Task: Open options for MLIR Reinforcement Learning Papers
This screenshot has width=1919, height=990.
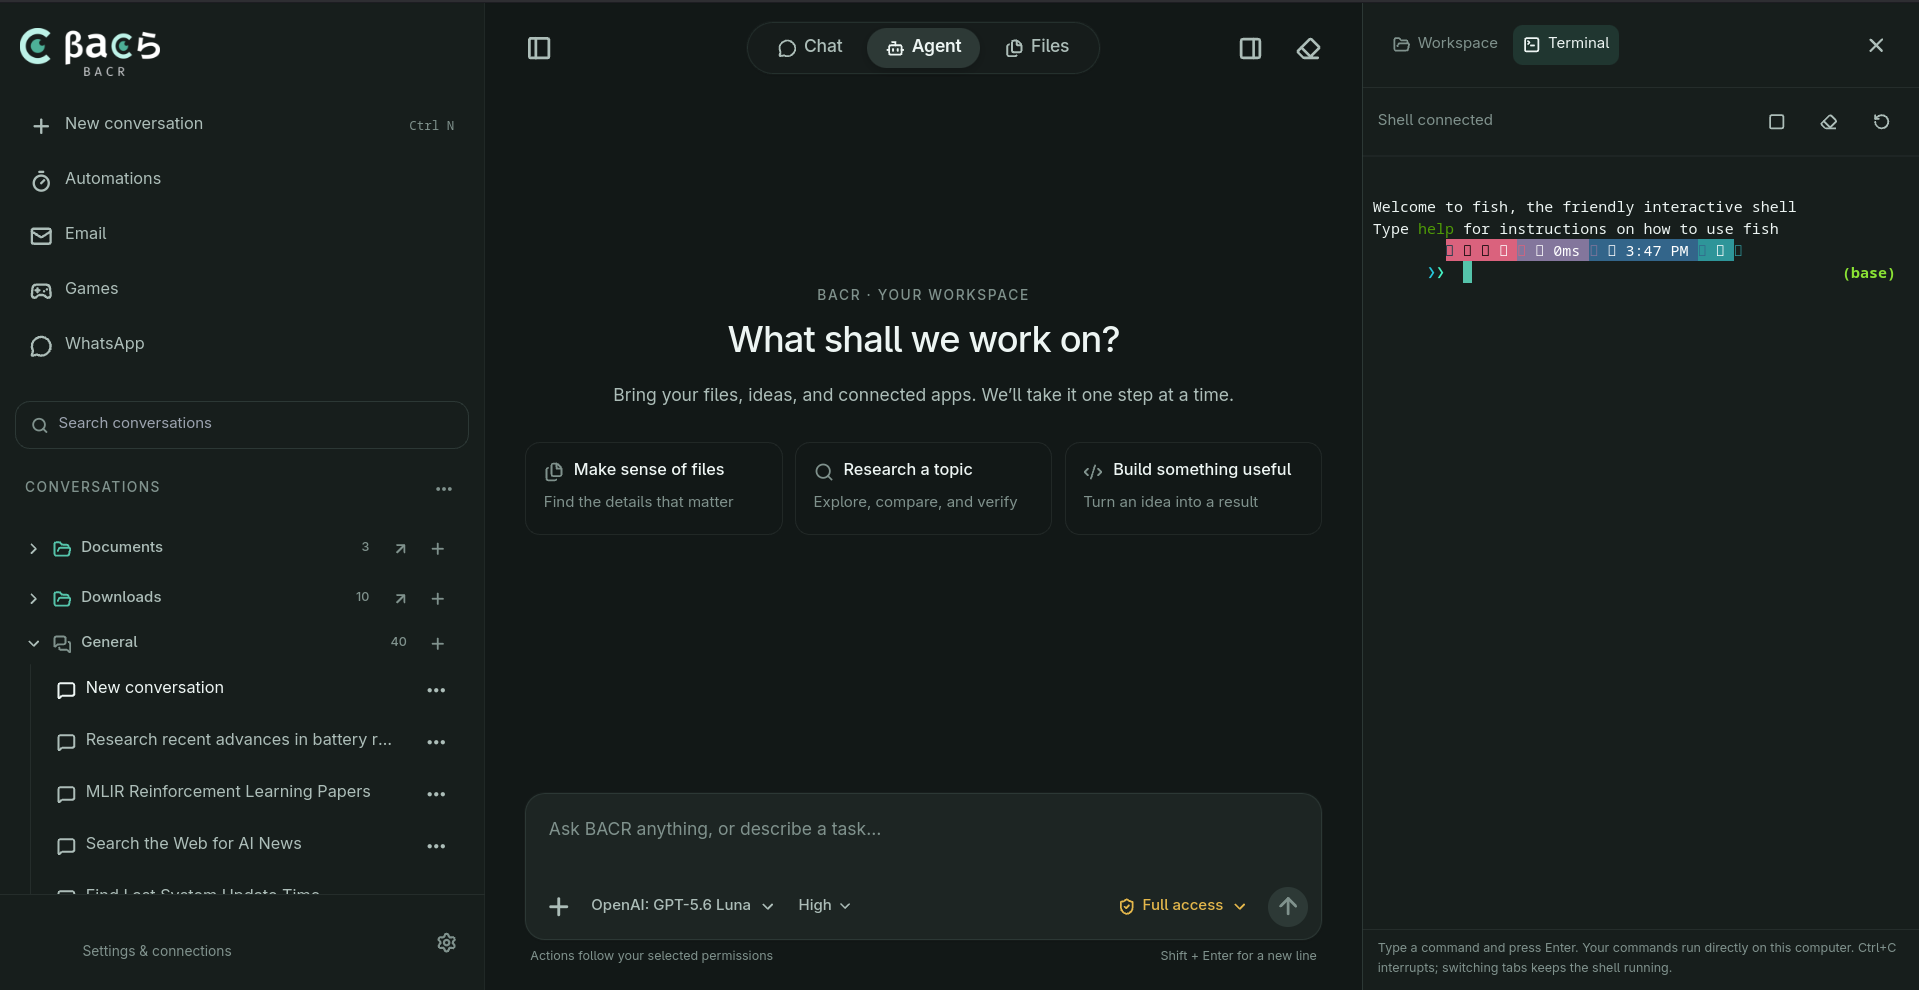Action: (x=436, y=793)
